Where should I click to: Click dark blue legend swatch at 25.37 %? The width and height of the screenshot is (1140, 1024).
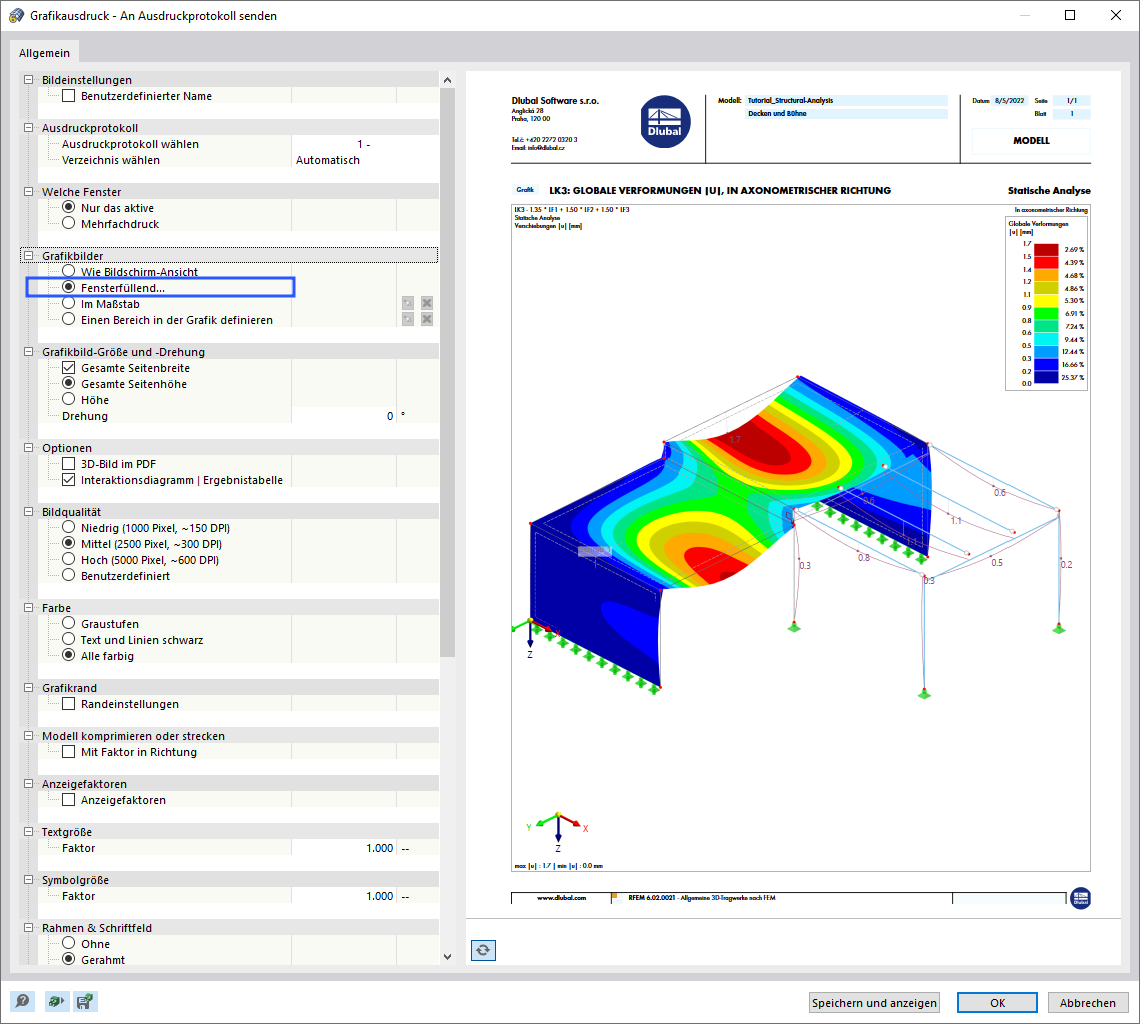[x=1046, y=377]
